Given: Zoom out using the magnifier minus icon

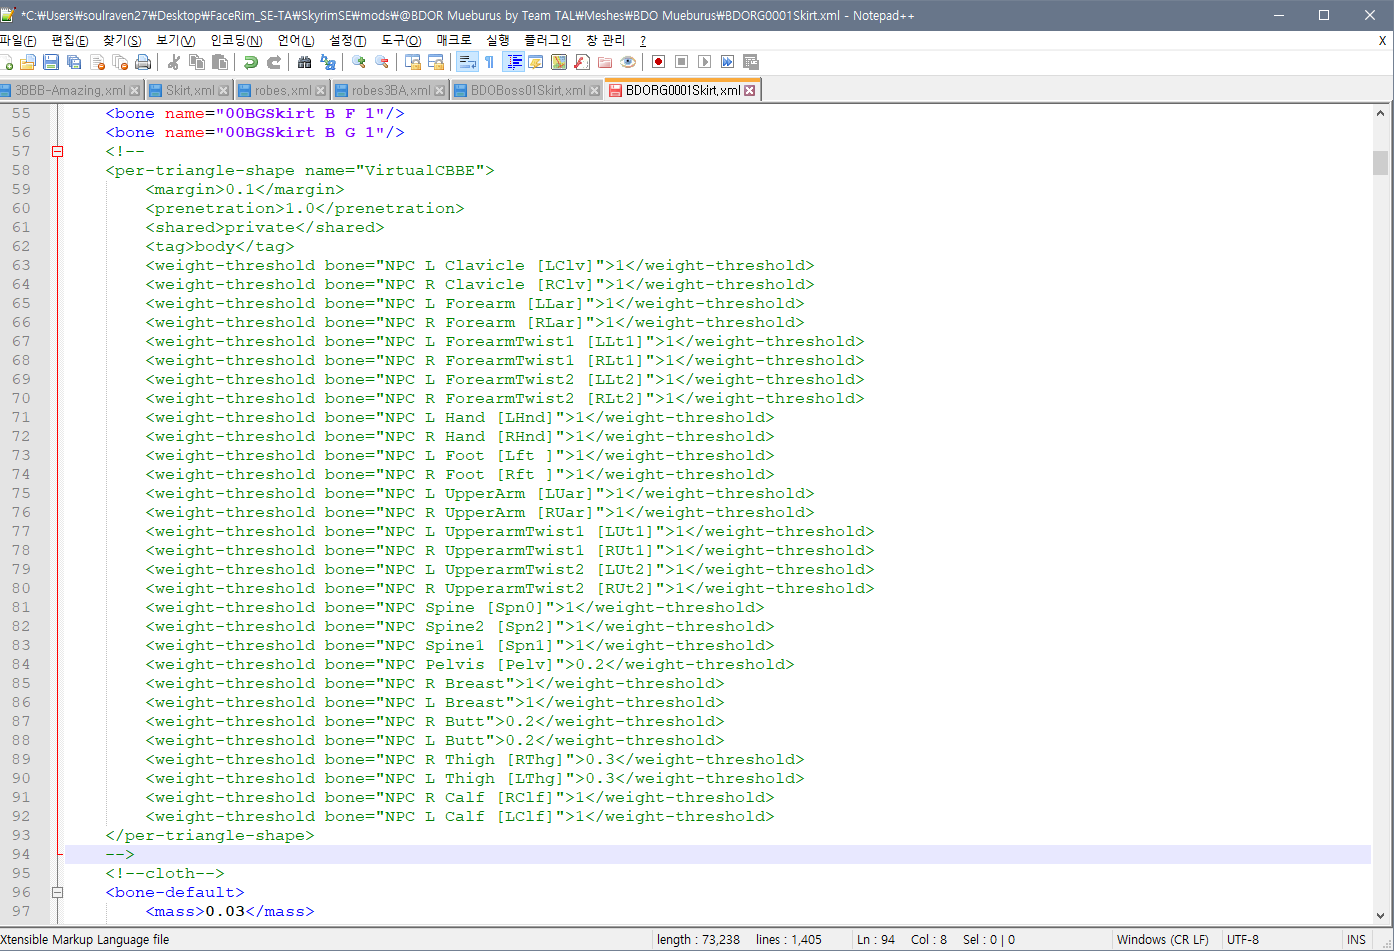Looking at the screenshot, I should click(x=382, y=62).
